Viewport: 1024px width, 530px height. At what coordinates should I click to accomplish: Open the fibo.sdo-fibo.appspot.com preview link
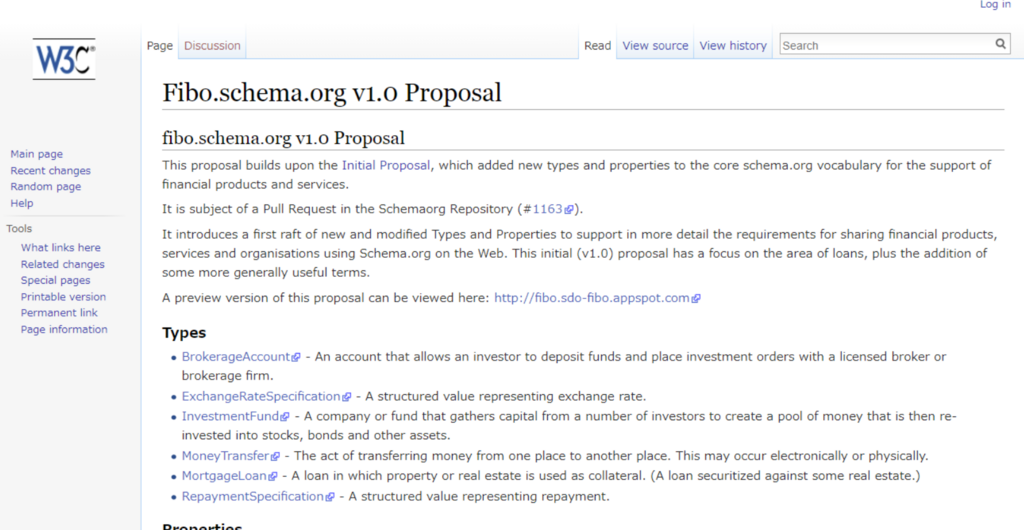click(597, 298)
